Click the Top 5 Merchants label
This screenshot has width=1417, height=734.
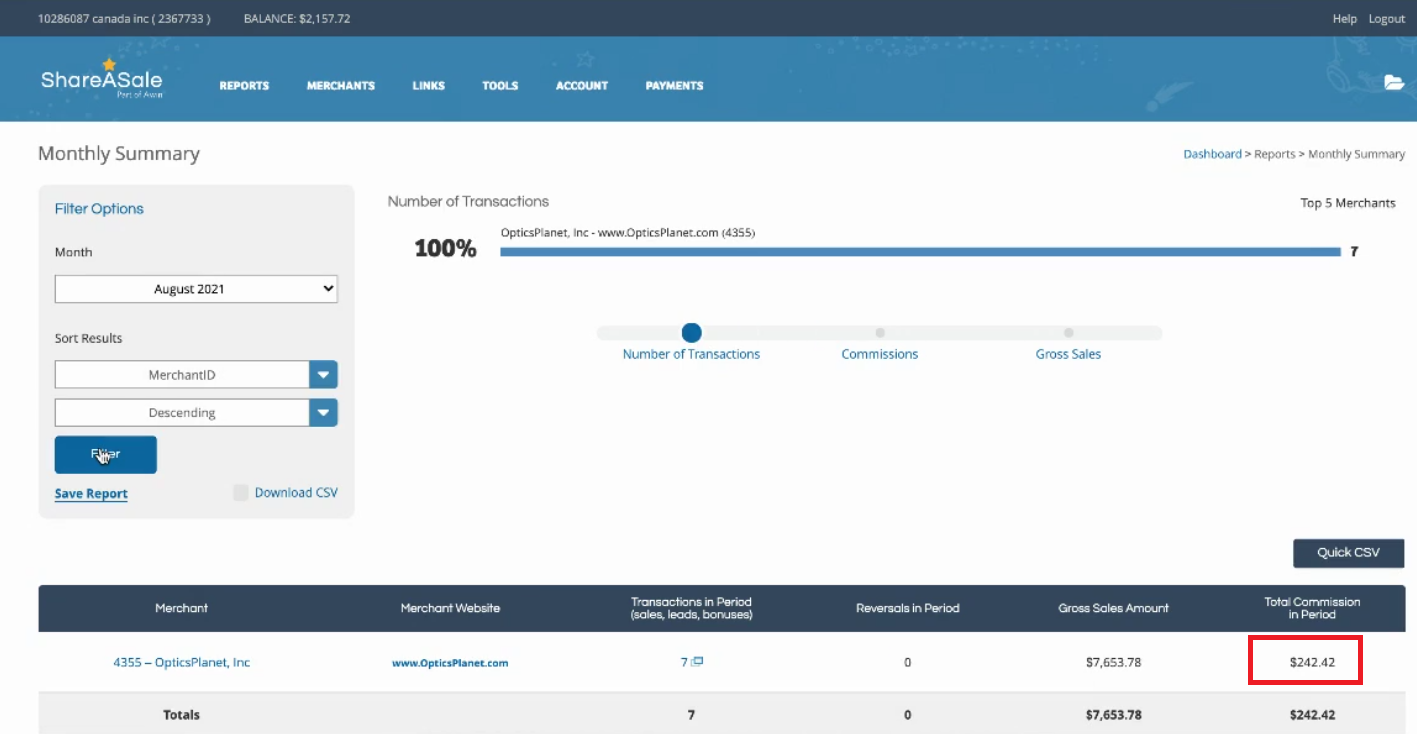[x=1347, y=203]
